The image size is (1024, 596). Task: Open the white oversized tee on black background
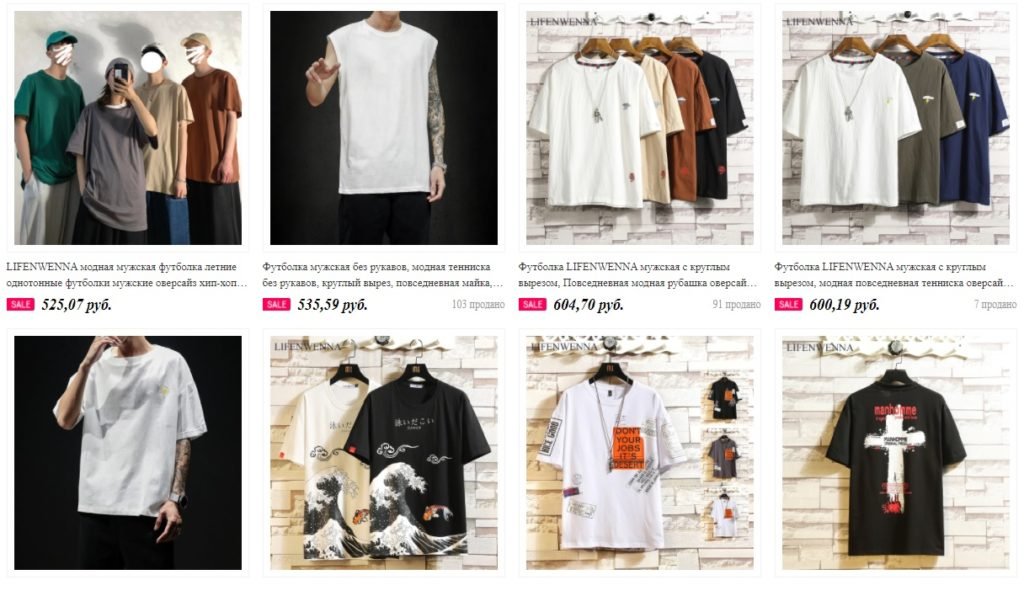128,452
